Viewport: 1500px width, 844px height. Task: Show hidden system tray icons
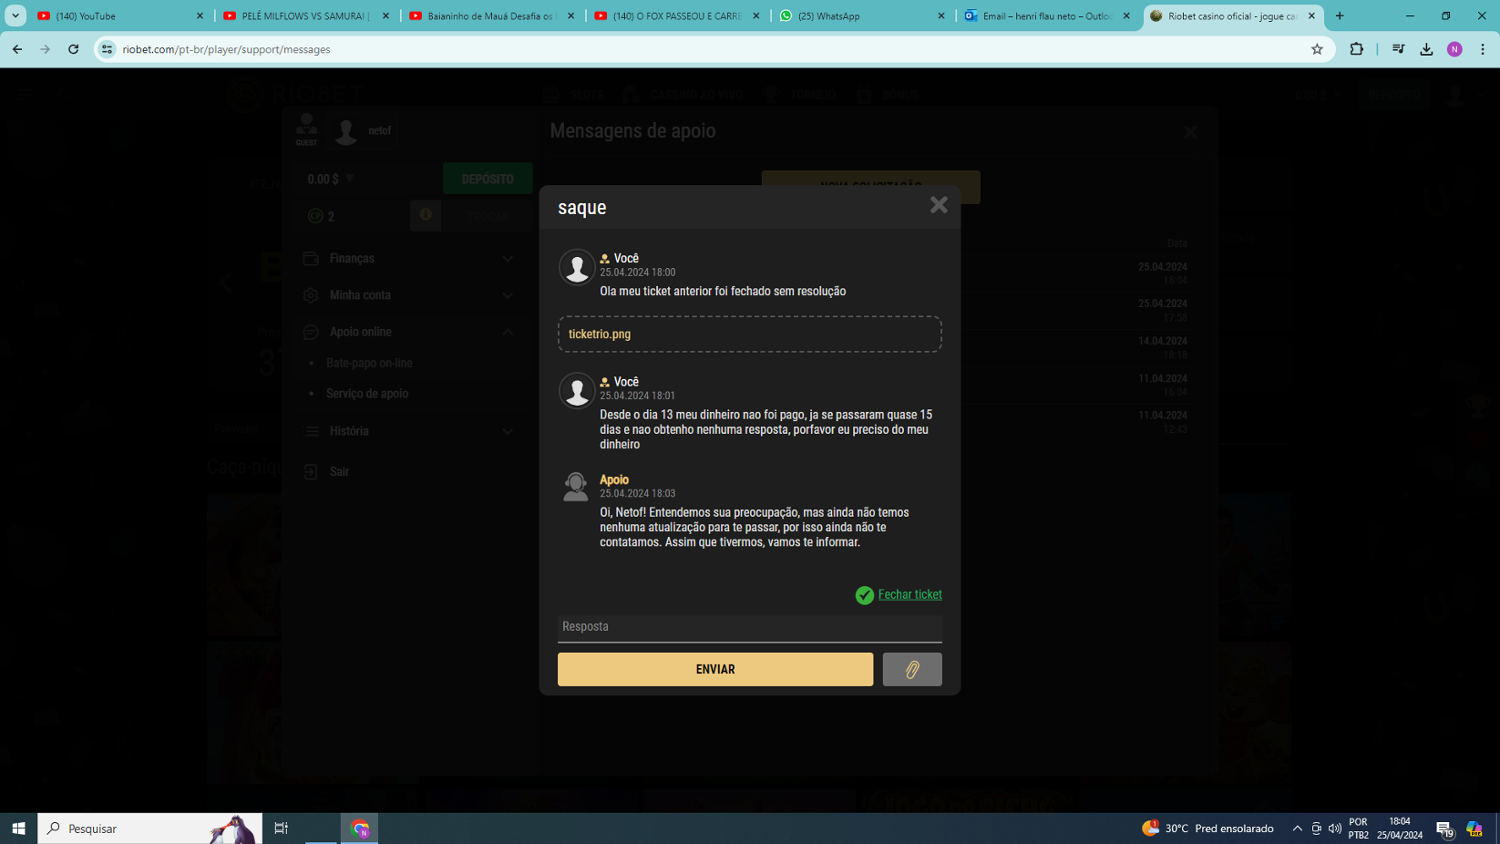[1297, 828]
